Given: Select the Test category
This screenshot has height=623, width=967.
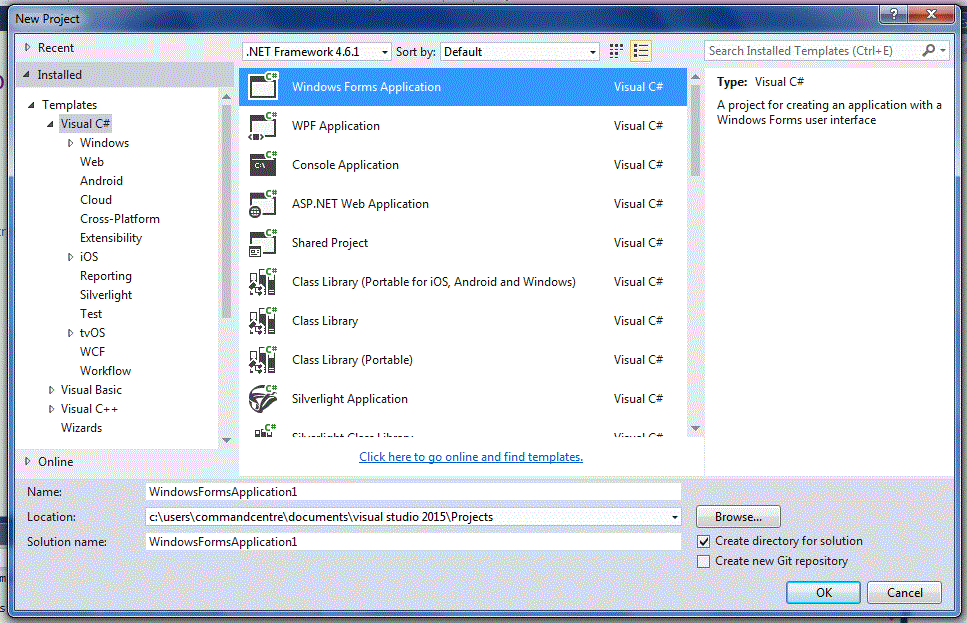Looking at the screenshot, I should [91, 314].
